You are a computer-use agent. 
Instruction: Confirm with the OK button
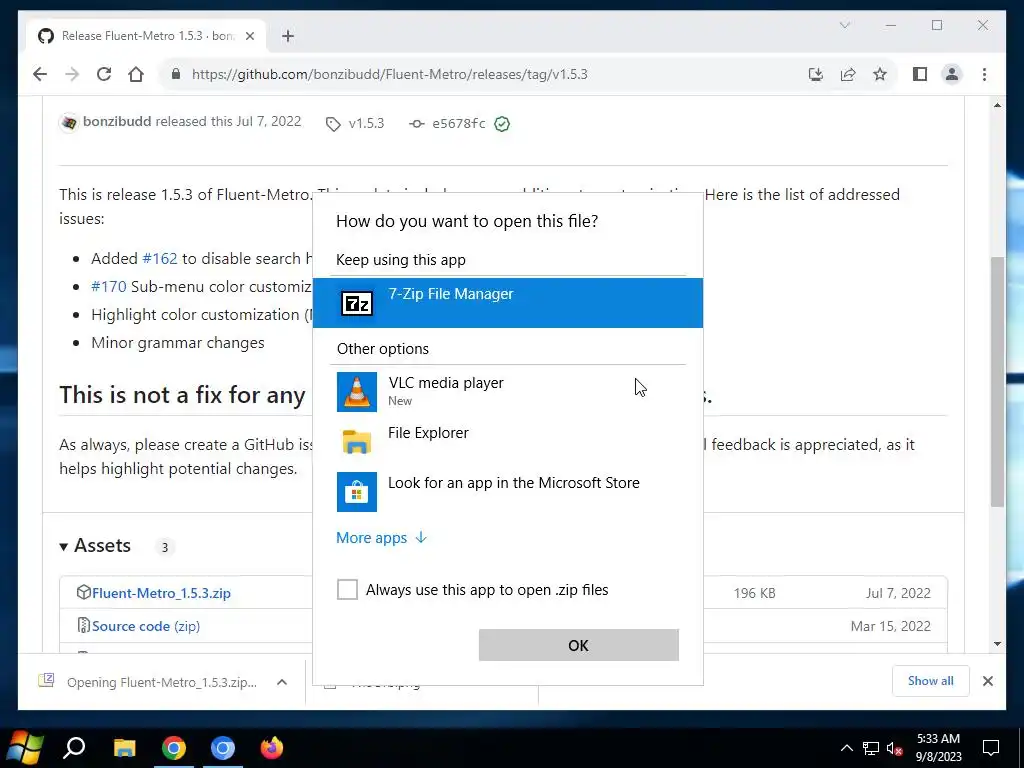coord(579,645)
